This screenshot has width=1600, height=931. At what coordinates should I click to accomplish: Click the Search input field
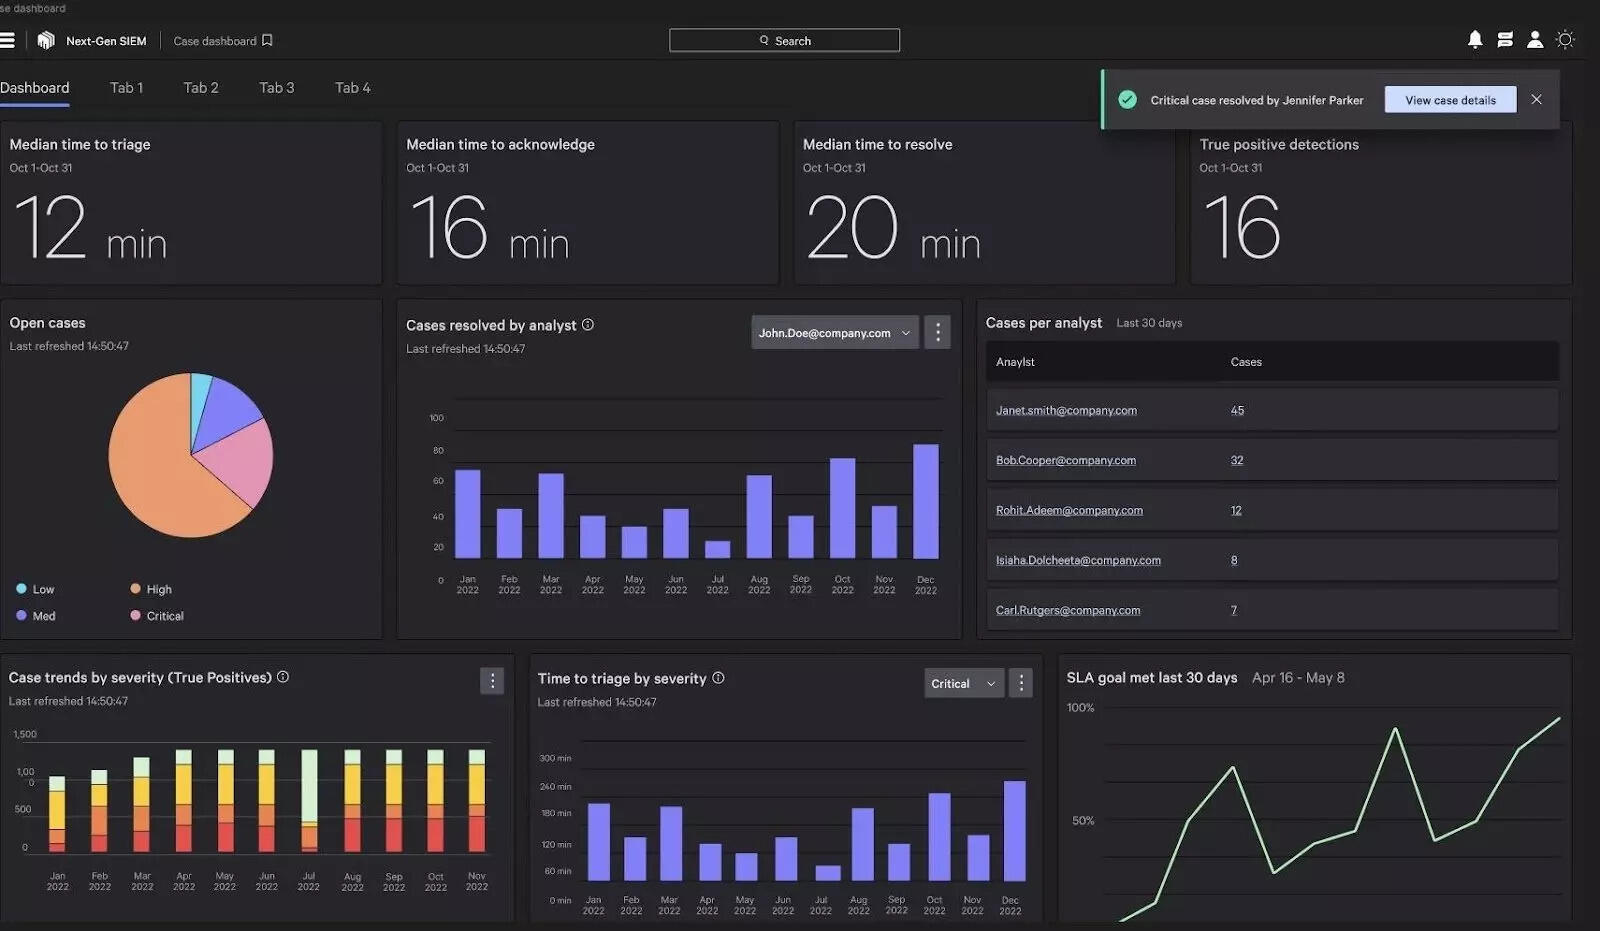tap(784, 40)
